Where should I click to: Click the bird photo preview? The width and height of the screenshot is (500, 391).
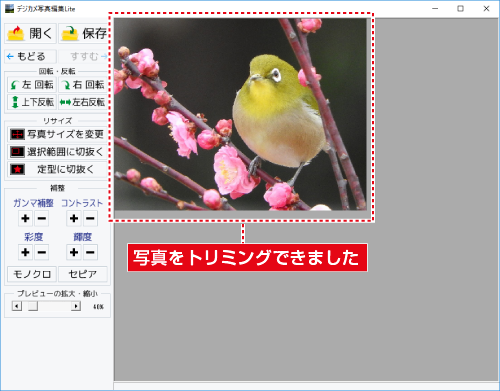click(240, 114)
